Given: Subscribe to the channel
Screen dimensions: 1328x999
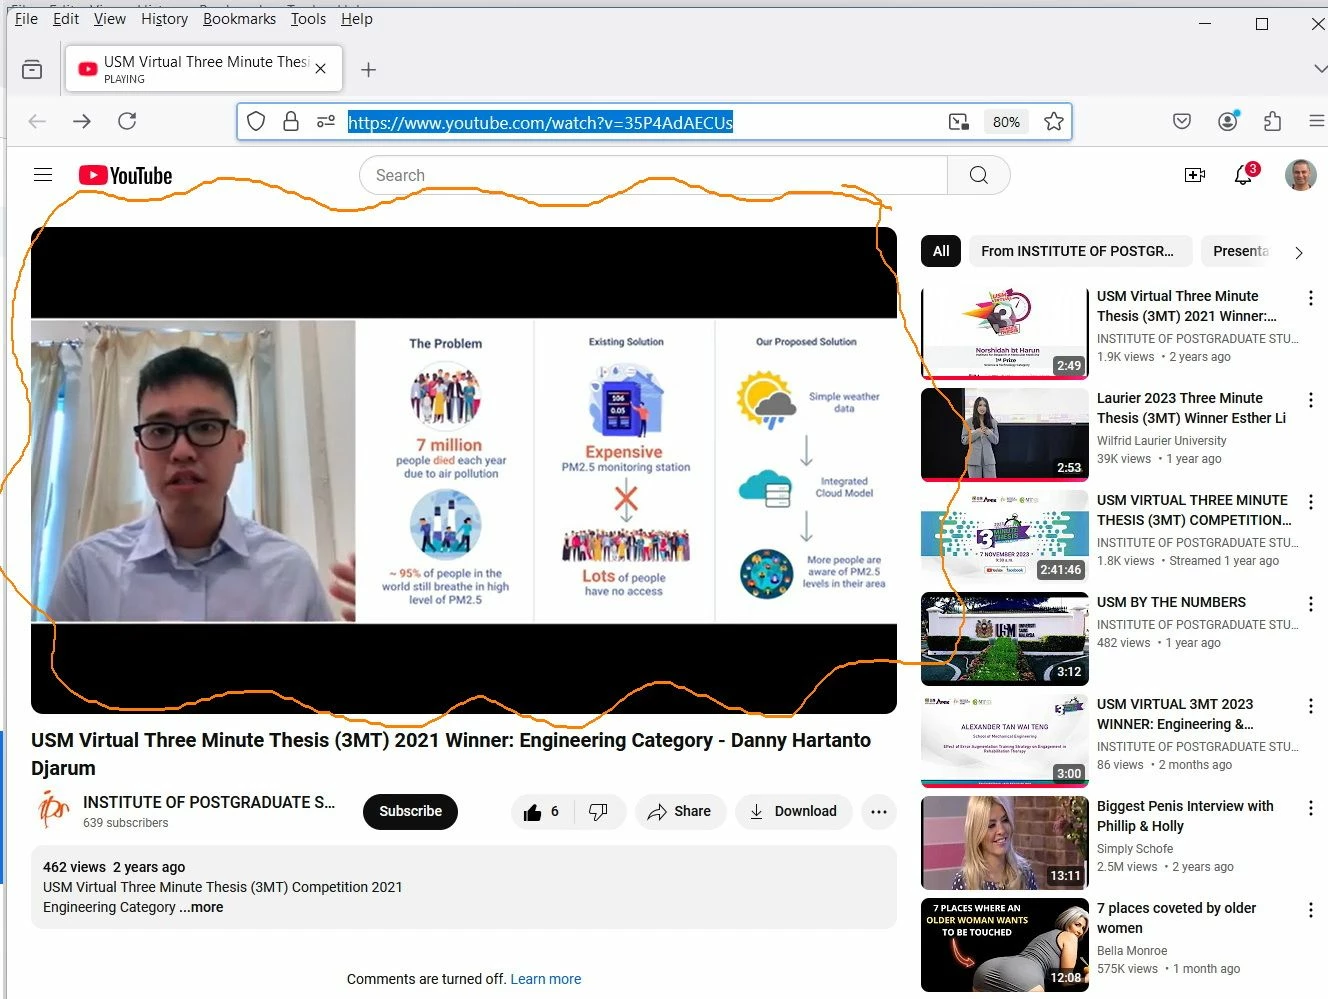Looking at the screenshot, I should 410,811.
